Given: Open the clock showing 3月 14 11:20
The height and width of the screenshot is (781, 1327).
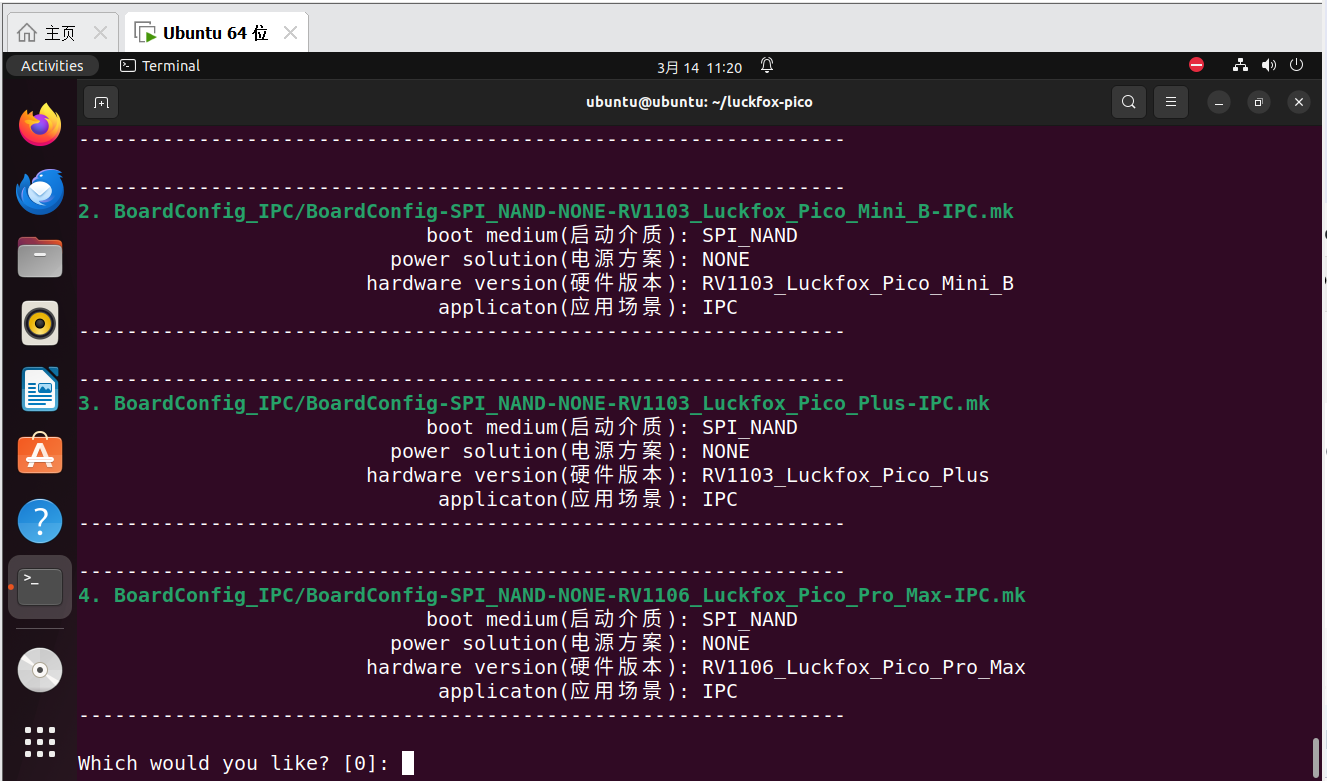Looking at the screenshot, I should [x=700, y=67].
